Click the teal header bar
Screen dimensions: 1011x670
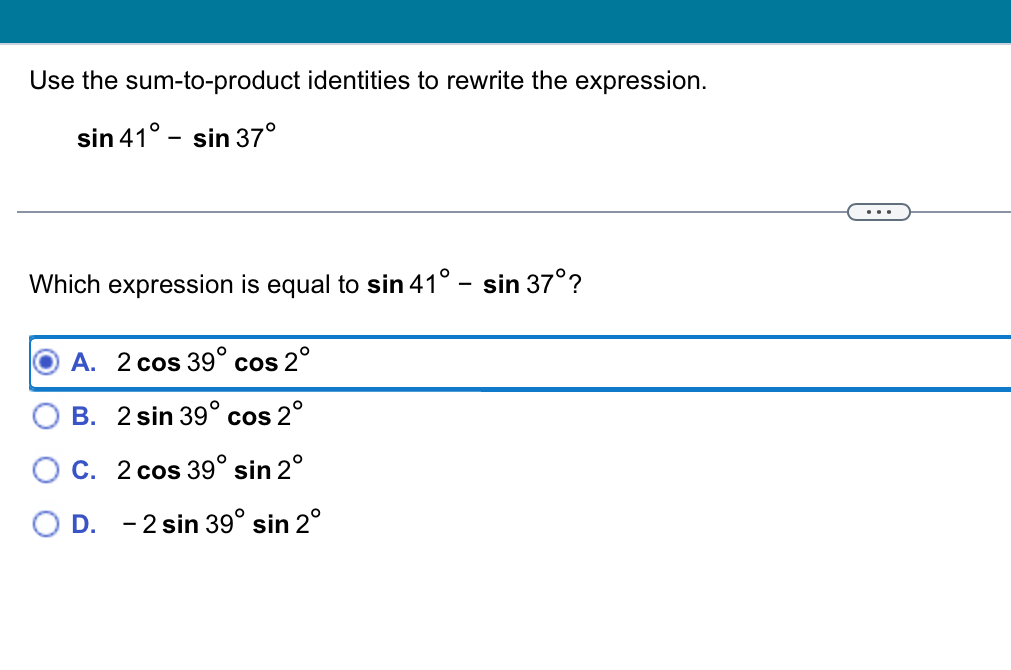tap(505, 20)
